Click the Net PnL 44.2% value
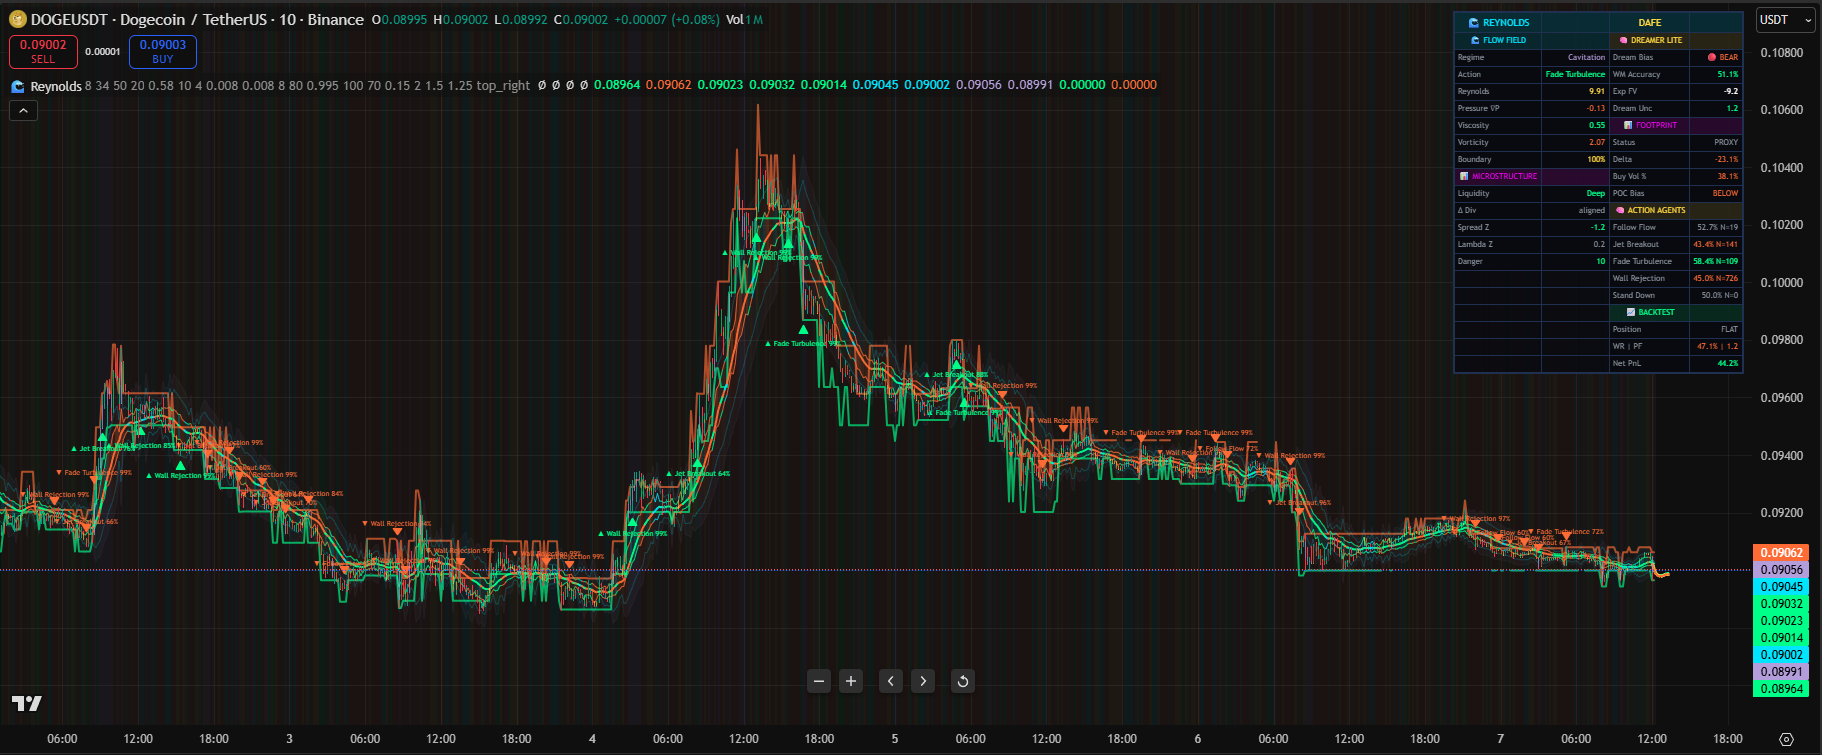This screenshot has height=755, width=1822. (1728, 363)
